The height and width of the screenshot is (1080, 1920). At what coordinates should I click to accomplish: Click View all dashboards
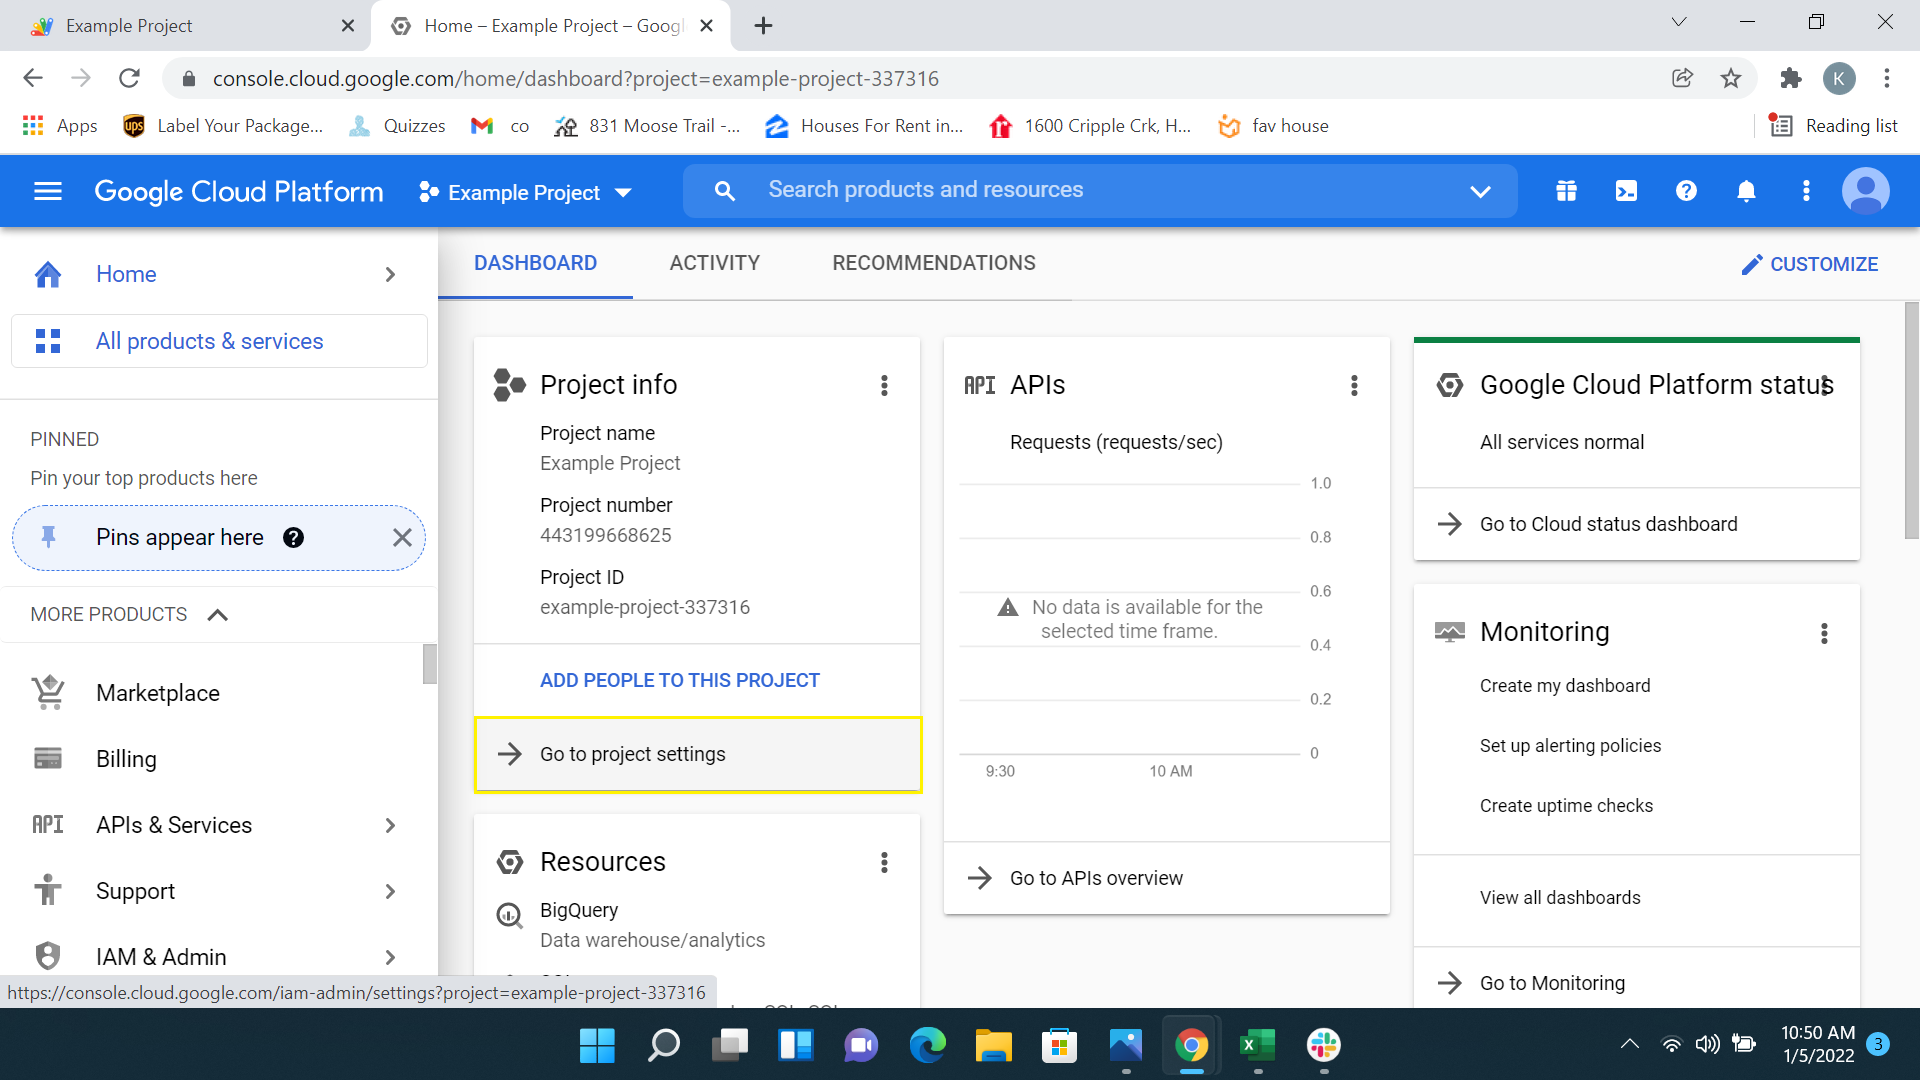[x=1560, y=898]
